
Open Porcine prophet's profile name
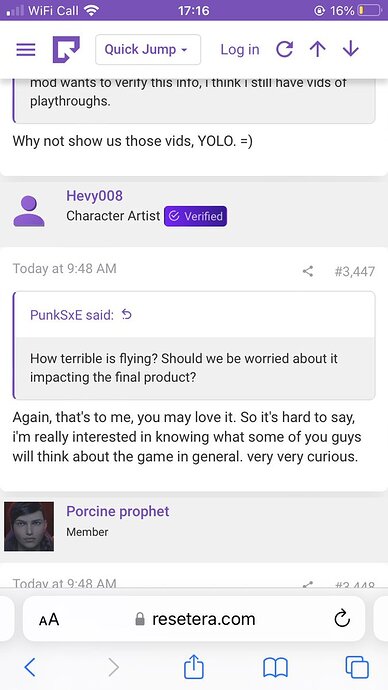pyautogui.click(x=117, y=511)
